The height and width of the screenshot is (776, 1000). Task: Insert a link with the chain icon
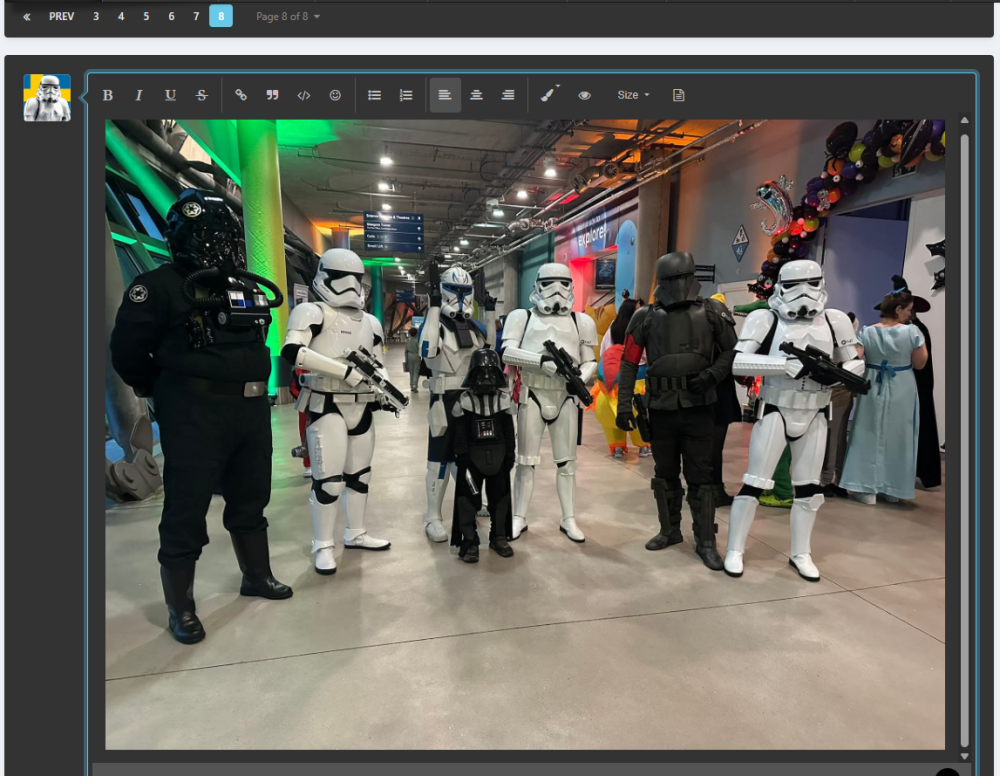point(240,95)
